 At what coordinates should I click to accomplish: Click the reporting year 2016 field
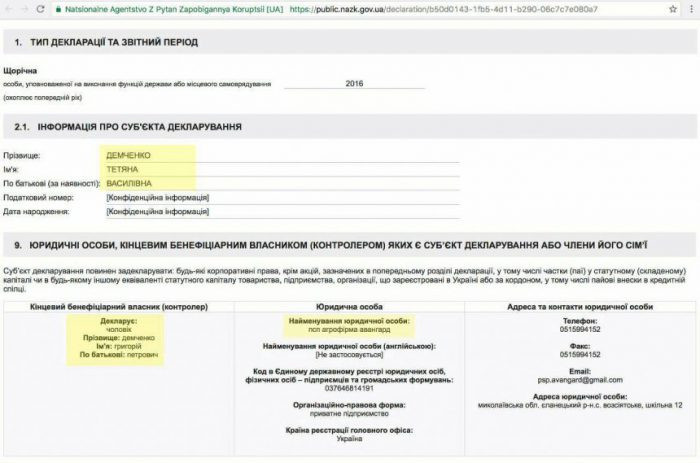pos(354,83)
